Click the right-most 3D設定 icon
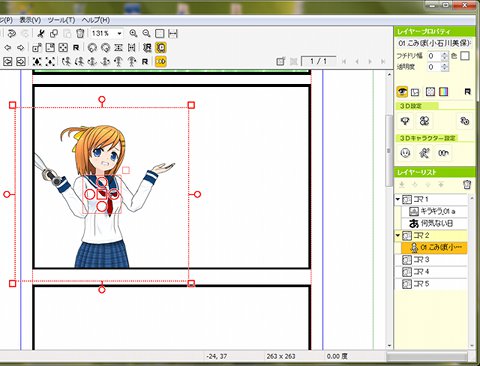The height and width of the screenshot is (366, 480). point(465,121)
